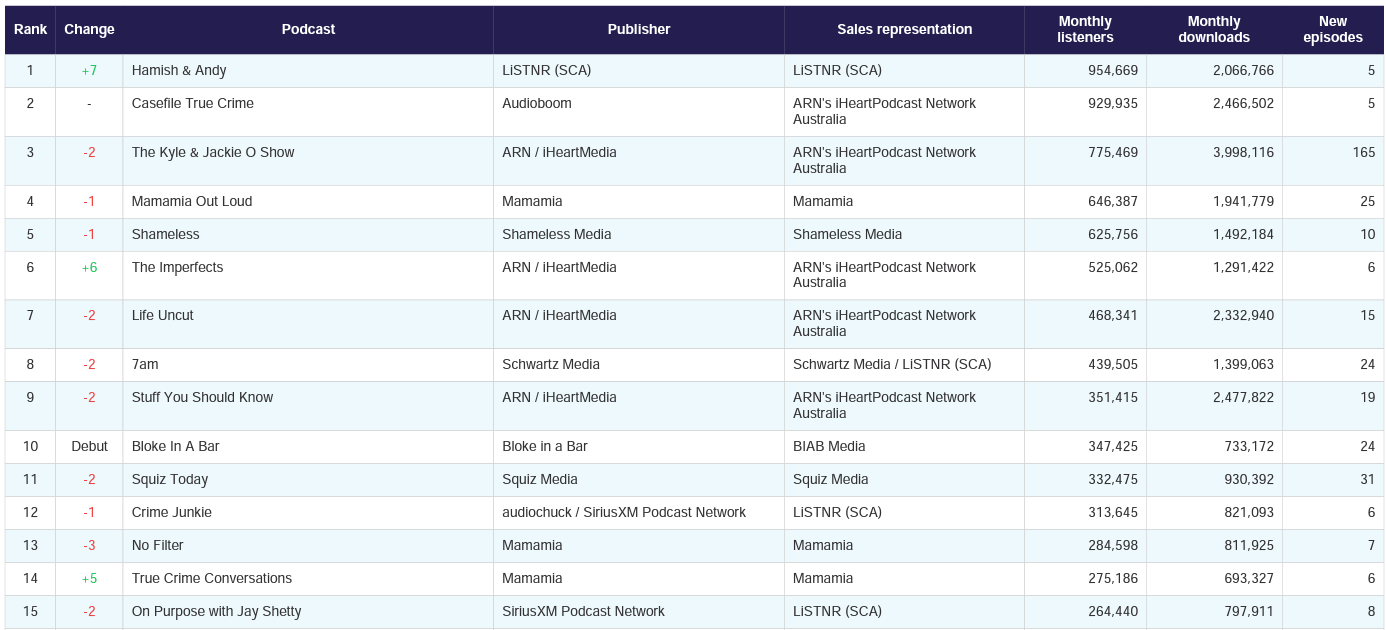Select the Casefile True Crime podcast name

click(192, 104)
